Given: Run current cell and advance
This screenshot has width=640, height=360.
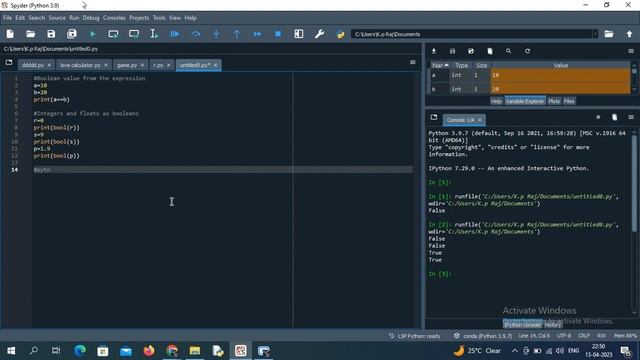Looking at the screenshot, I should (x=134, y=34).
